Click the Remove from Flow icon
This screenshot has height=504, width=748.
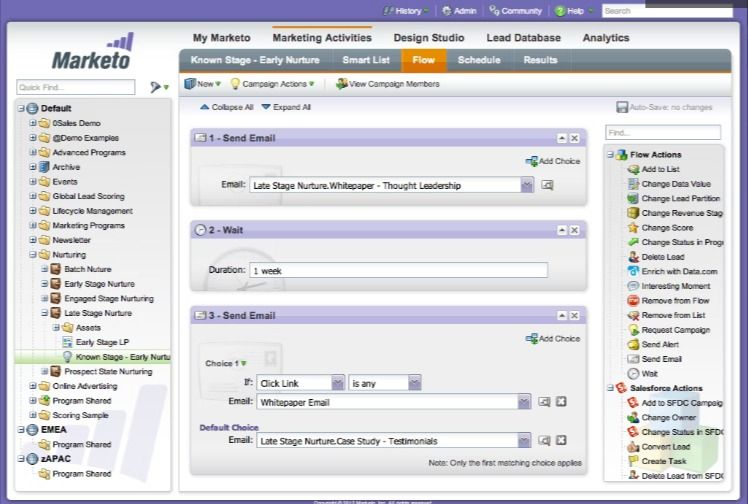633,301
